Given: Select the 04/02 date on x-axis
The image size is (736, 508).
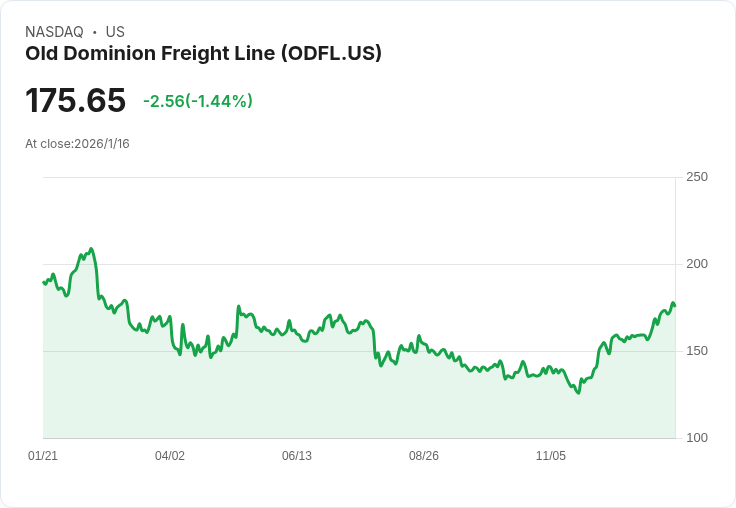Looking at the screenshot, I should pyautogui.click(x=170, y=456).
